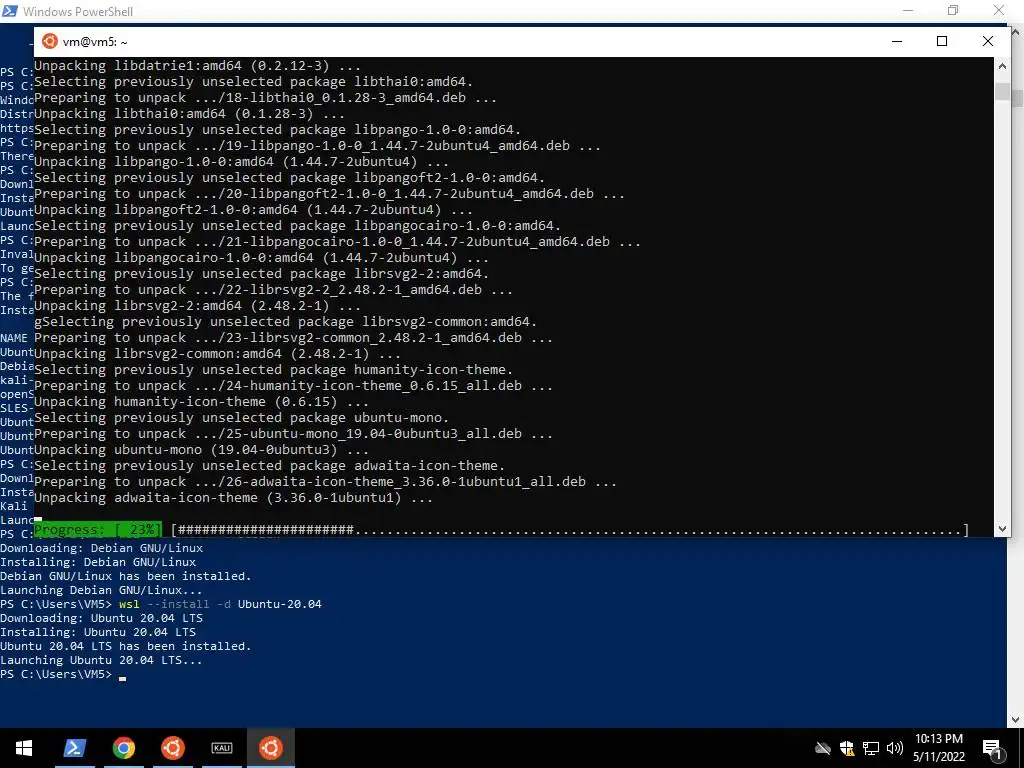1024x768 pixels.
Task: Select the active Ubuntu terminal taskbar icon
Action: (270, 748)
